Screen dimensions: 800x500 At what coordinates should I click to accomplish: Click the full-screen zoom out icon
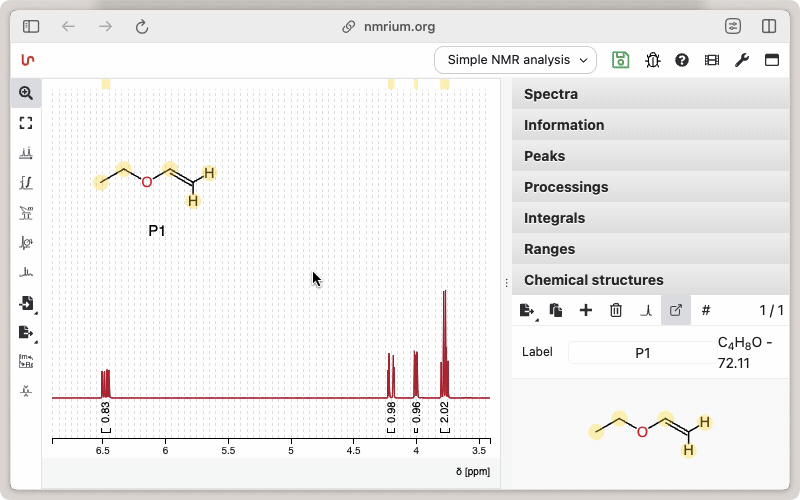pos(26,123)
